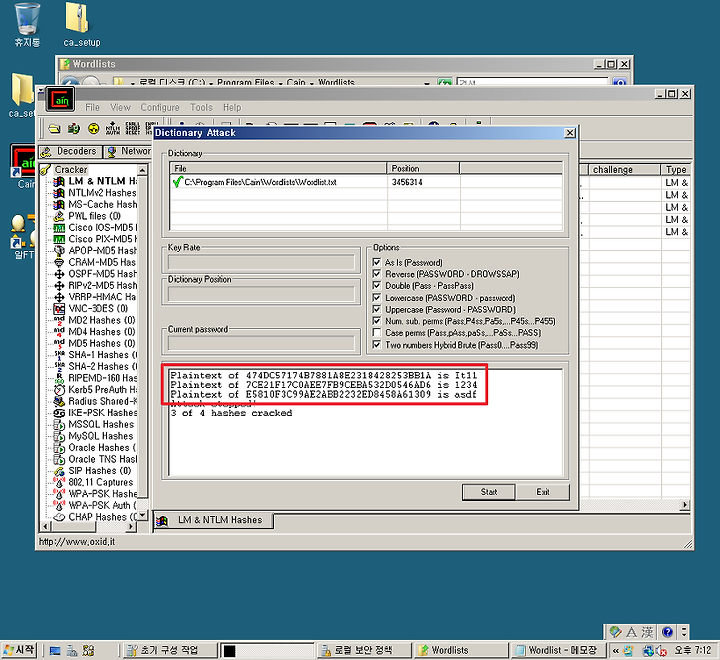Toggle the radioactive APR poisoning toolbar icon
The height and width of the screenshot is (660, 720).
click(93, 129)
